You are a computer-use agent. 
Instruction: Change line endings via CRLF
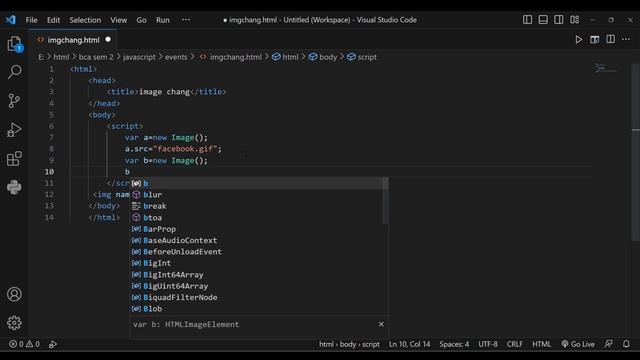515,344
